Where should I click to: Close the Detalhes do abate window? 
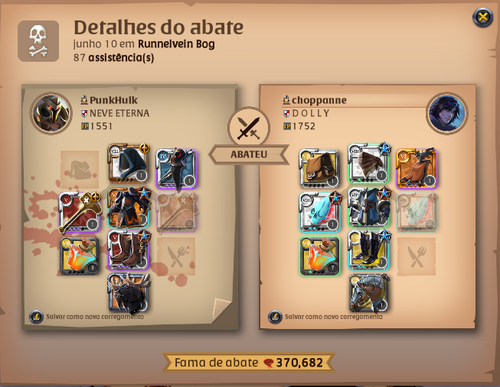click(x=483, y=17)
